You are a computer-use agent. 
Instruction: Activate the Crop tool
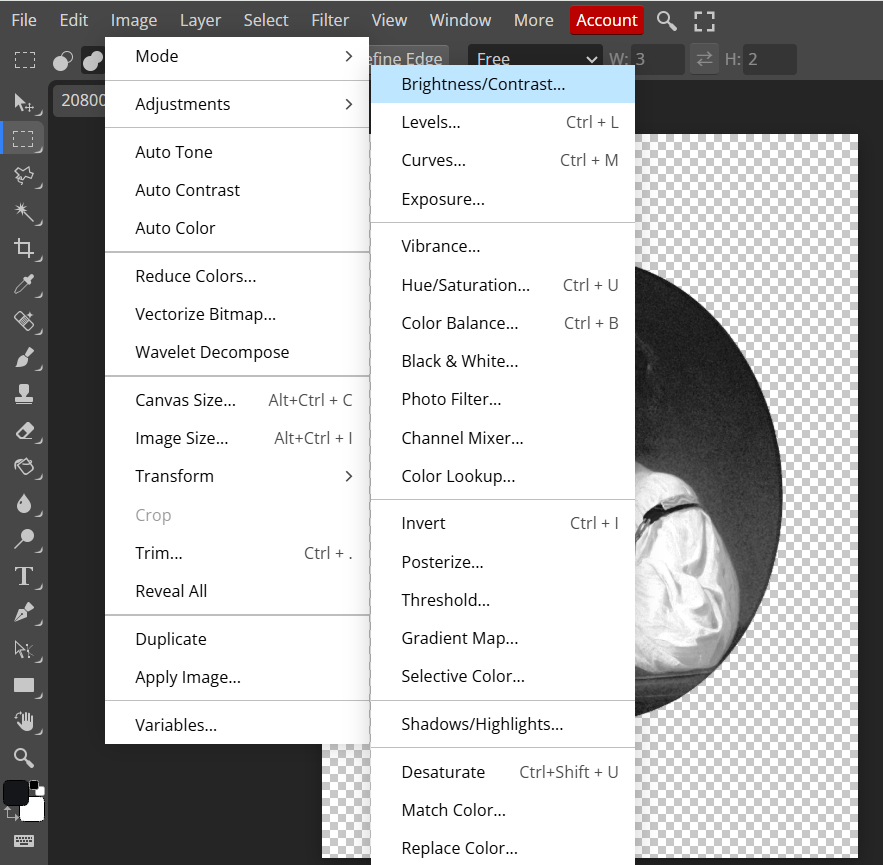[24, 249]
